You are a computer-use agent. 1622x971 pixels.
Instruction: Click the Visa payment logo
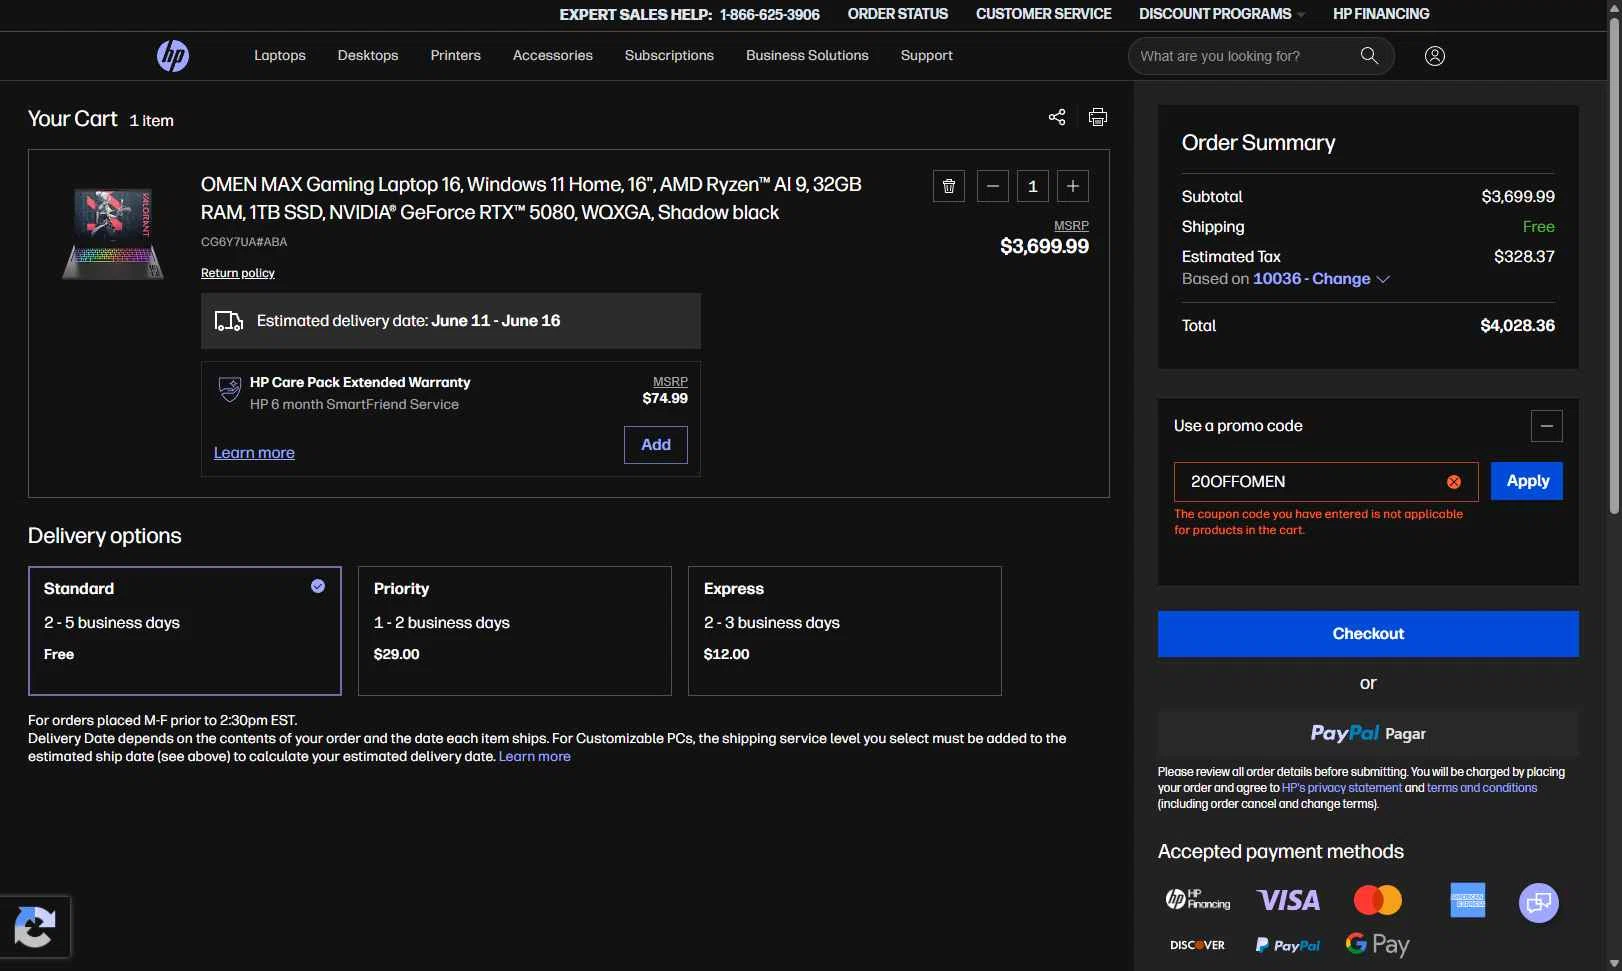click(x=1288, y=901)
